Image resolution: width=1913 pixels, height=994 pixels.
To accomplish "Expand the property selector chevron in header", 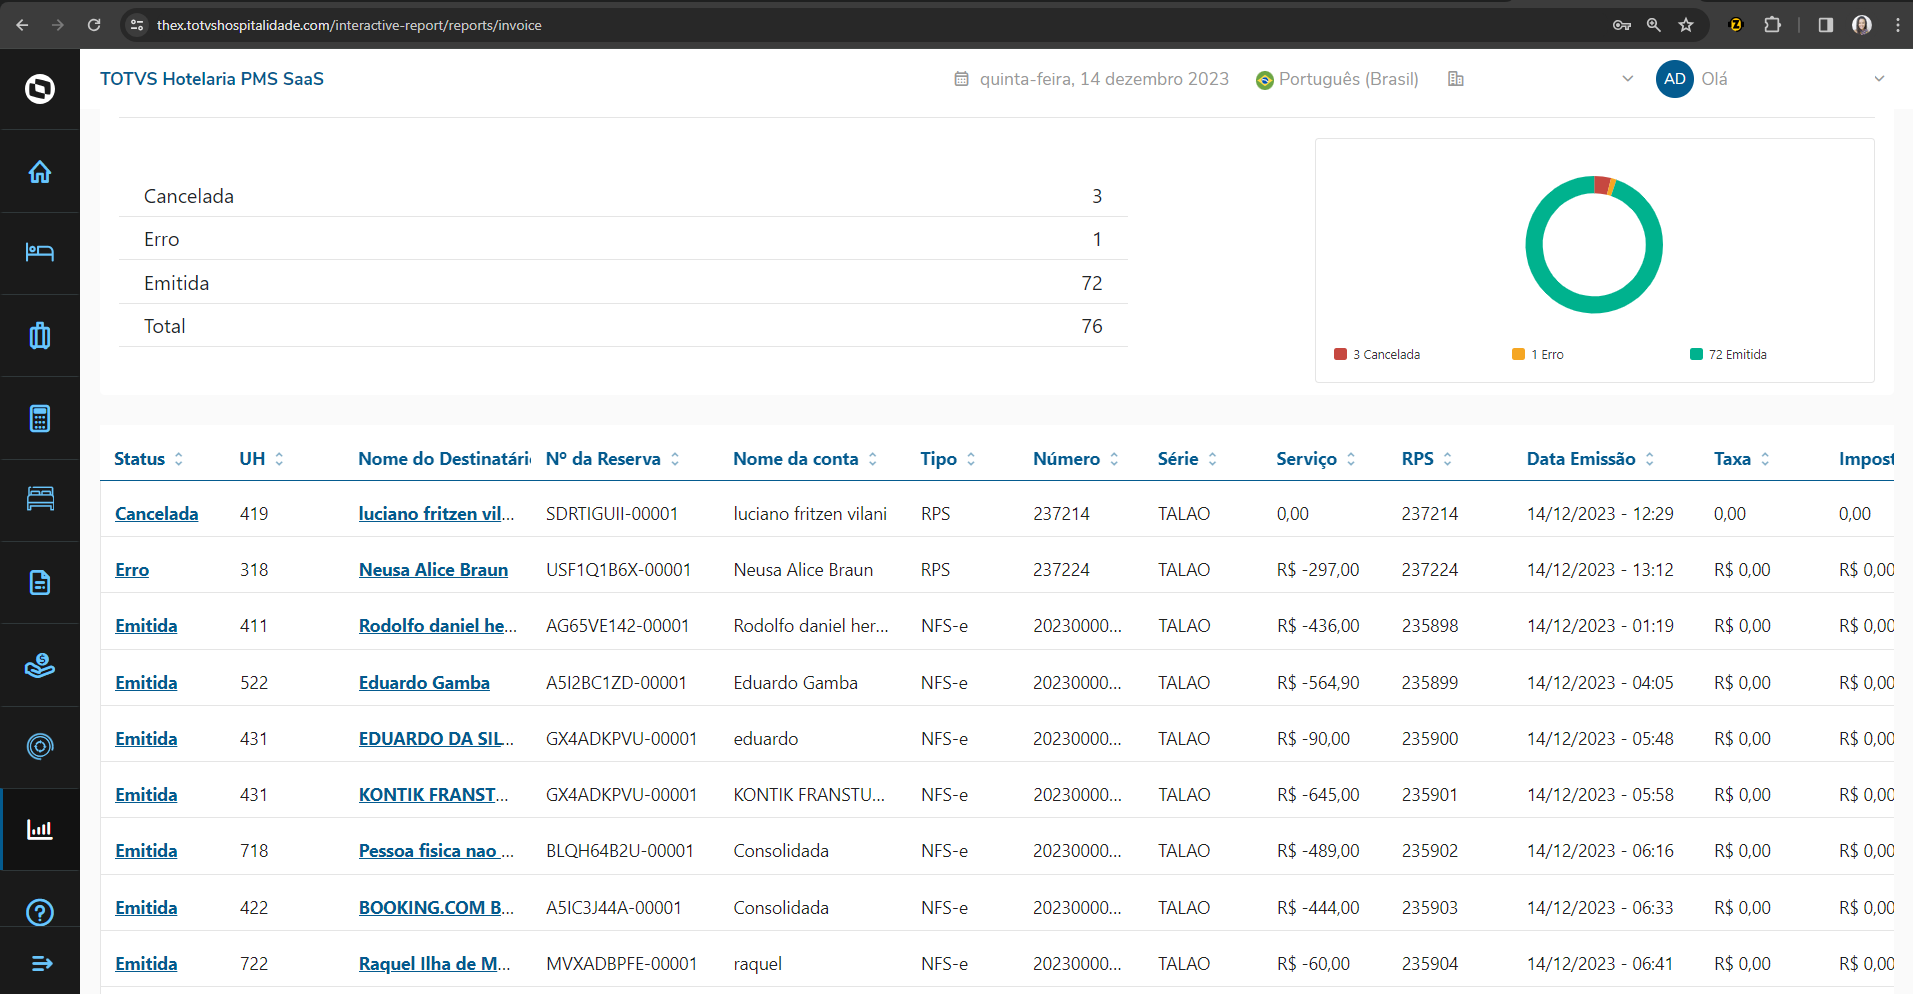I will [1627, 79].
